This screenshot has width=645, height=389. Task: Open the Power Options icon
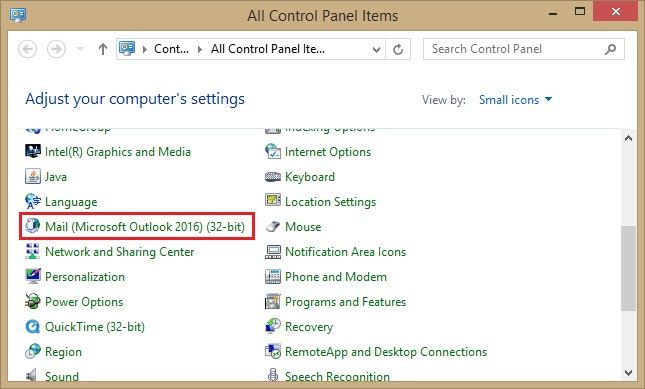32,301
